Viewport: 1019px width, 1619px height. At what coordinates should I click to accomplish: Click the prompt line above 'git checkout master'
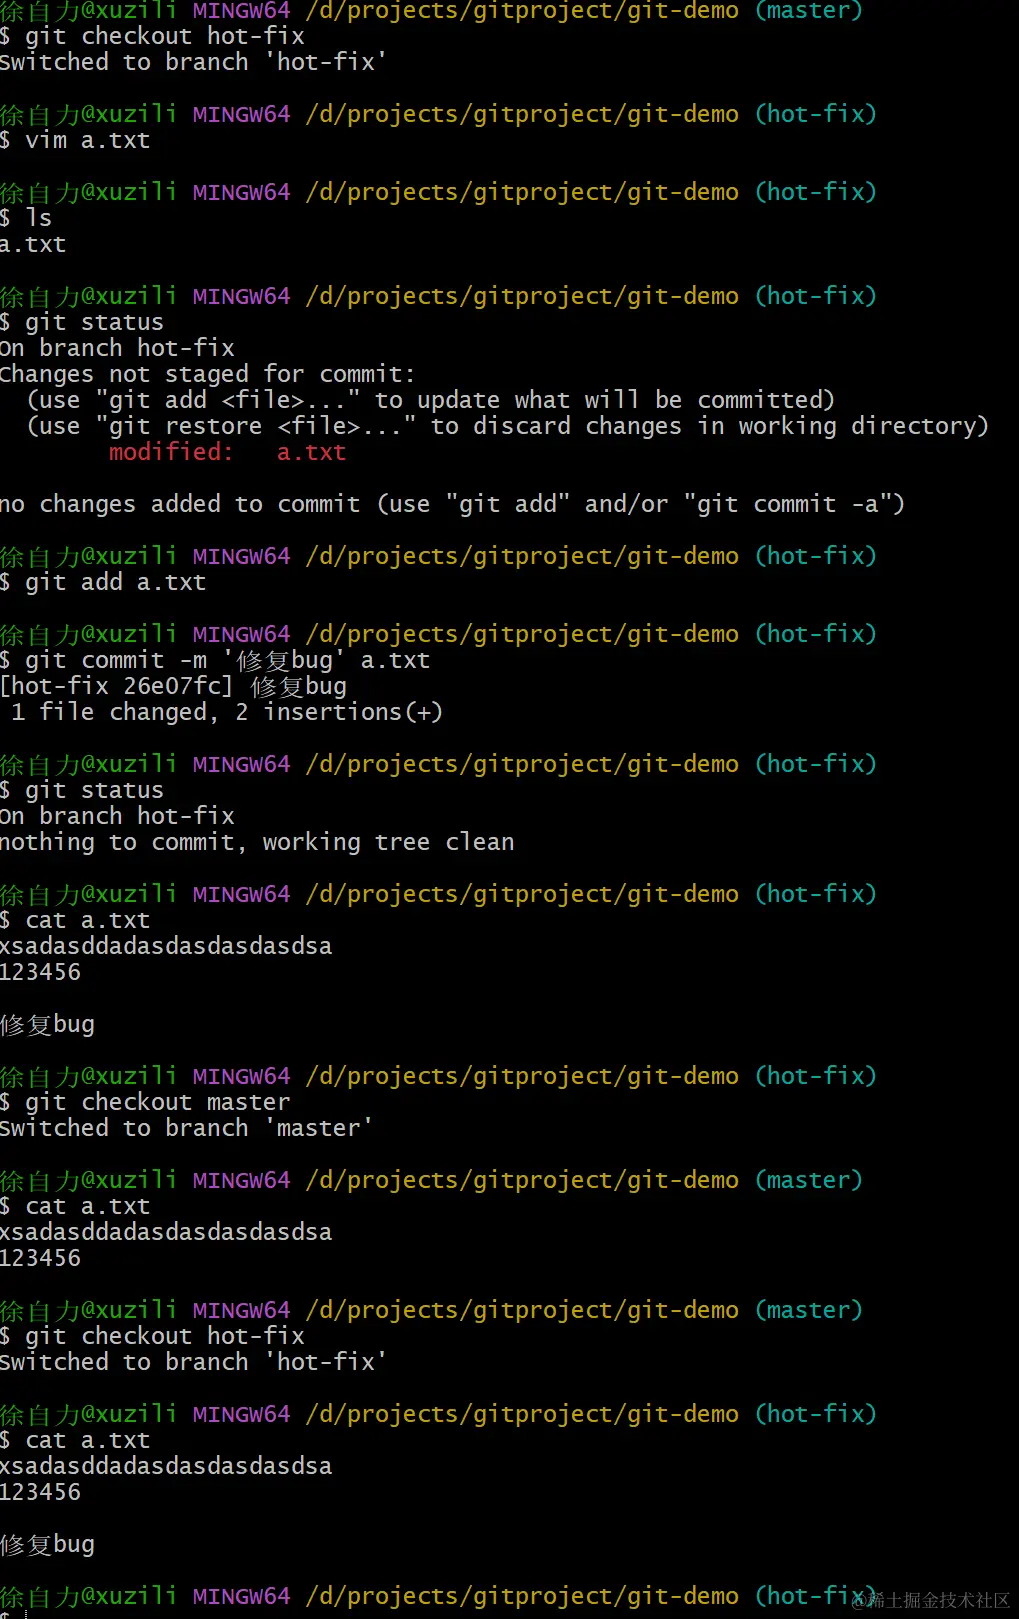click(x=439, y=1076)
